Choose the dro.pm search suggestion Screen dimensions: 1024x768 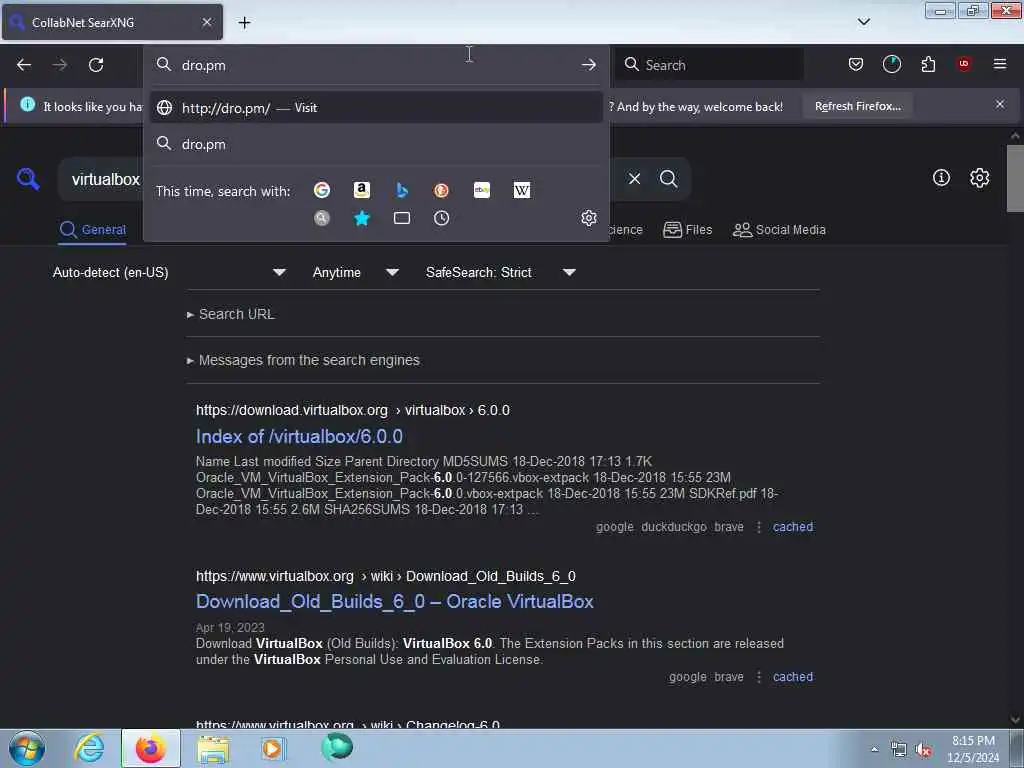click(x=376, y=144)
